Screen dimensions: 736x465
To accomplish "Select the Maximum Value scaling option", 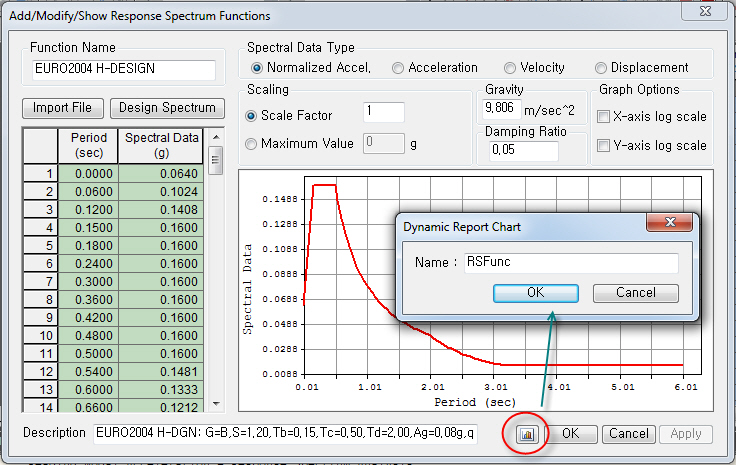I will (x=251, y=144).
